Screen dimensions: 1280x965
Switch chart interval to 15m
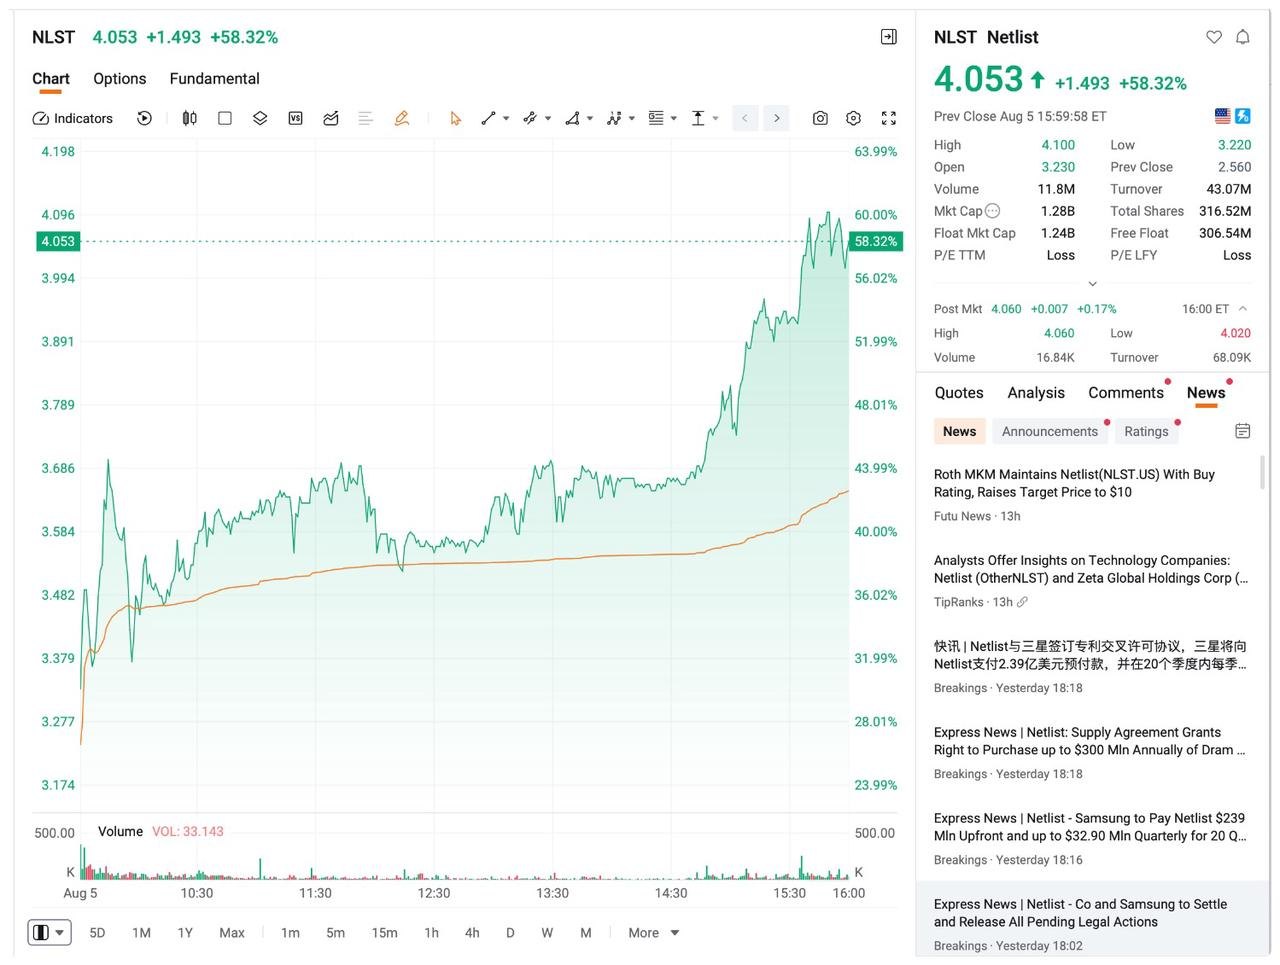385,933
